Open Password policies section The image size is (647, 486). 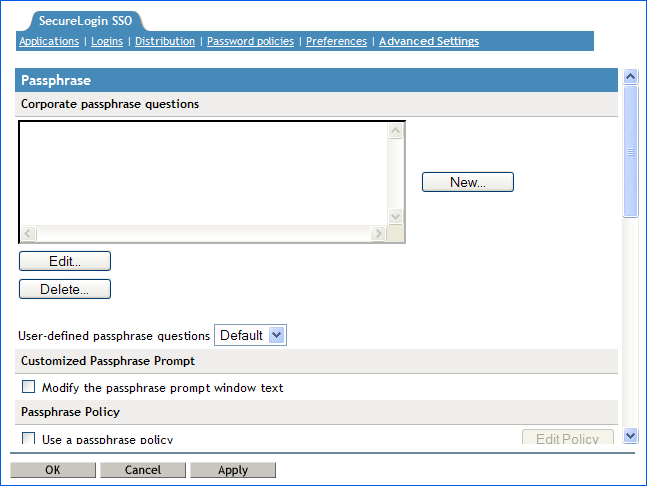pos(250,41)
